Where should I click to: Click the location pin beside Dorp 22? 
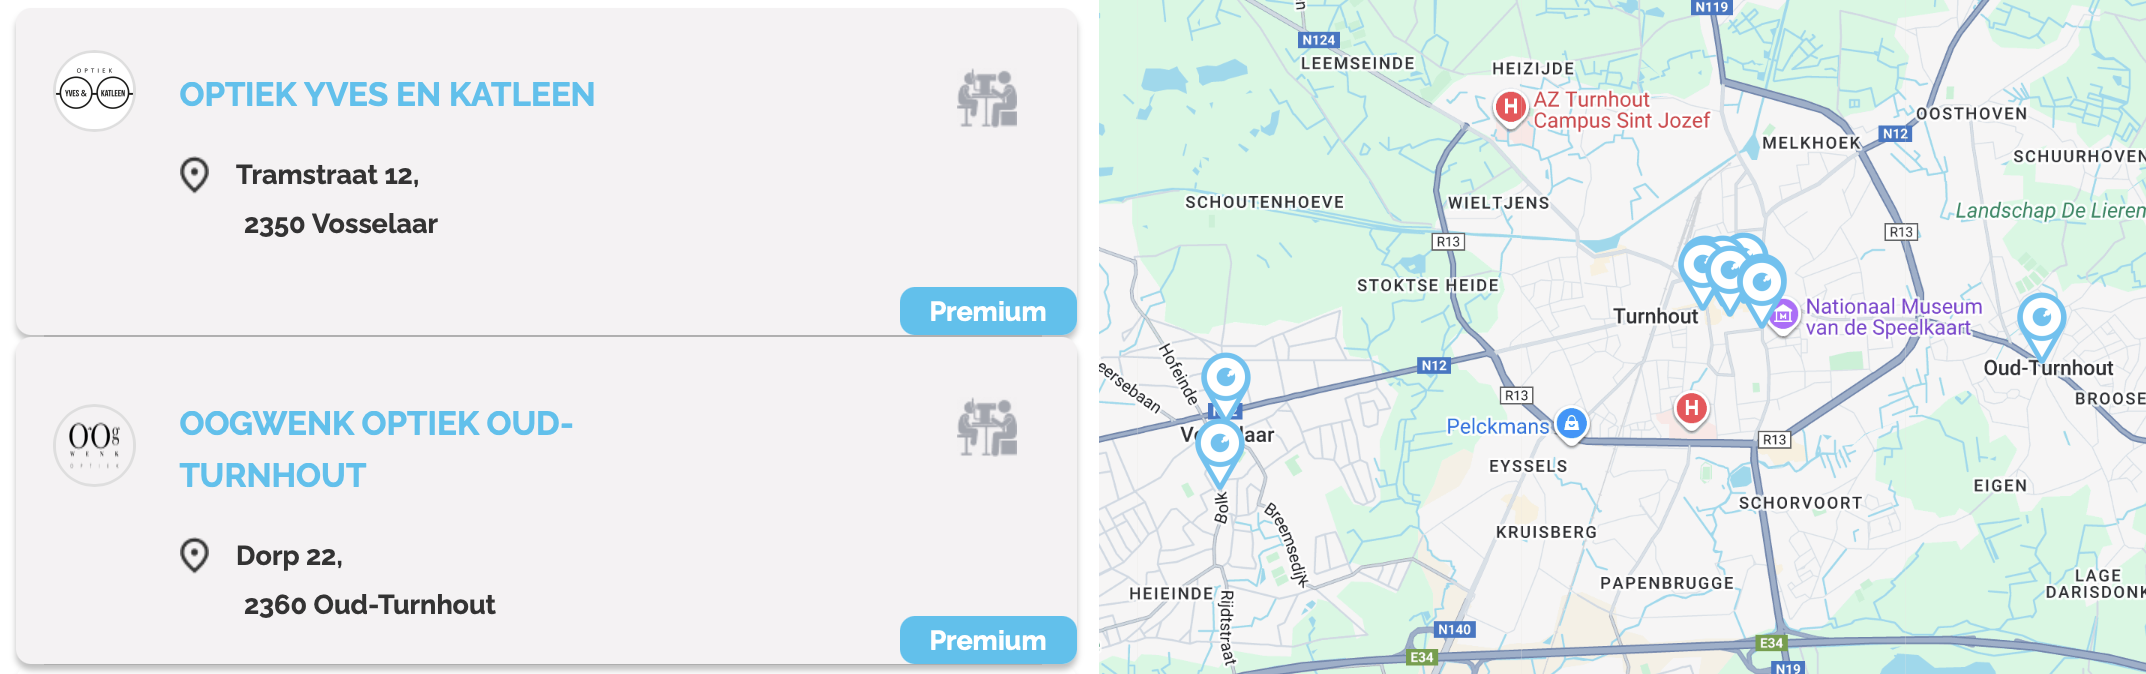pyautogui.click(x=194, y=555)
